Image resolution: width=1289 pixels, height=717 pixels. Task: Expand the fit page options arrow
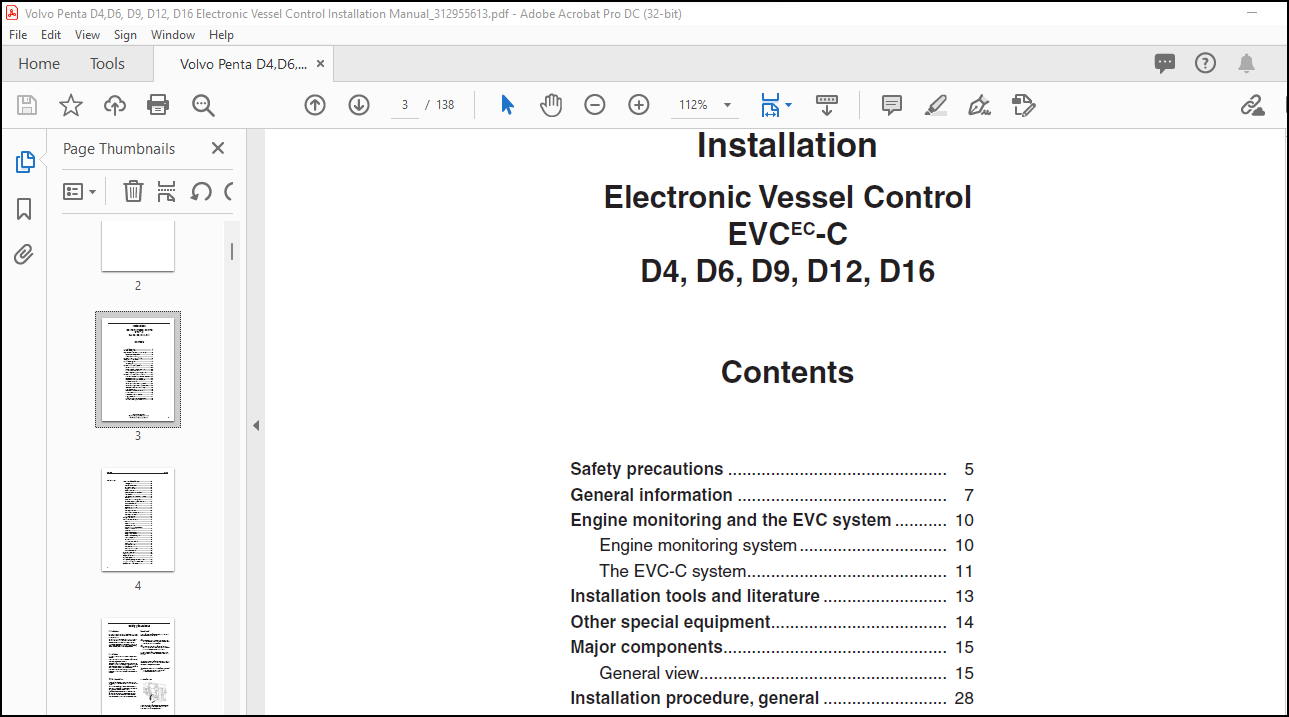(x=789, y=105)
